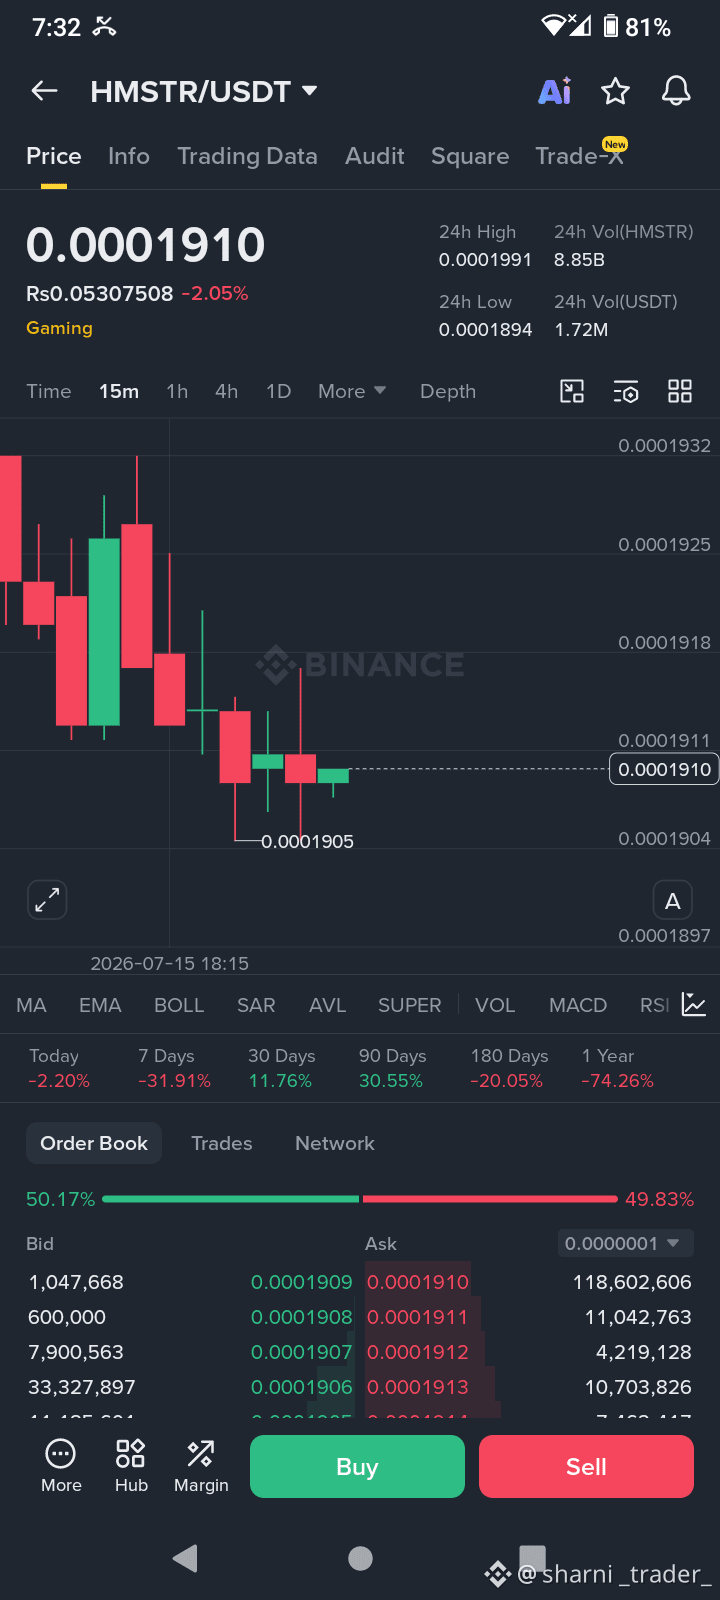Switch to the Info tab

tap(129, 156)
